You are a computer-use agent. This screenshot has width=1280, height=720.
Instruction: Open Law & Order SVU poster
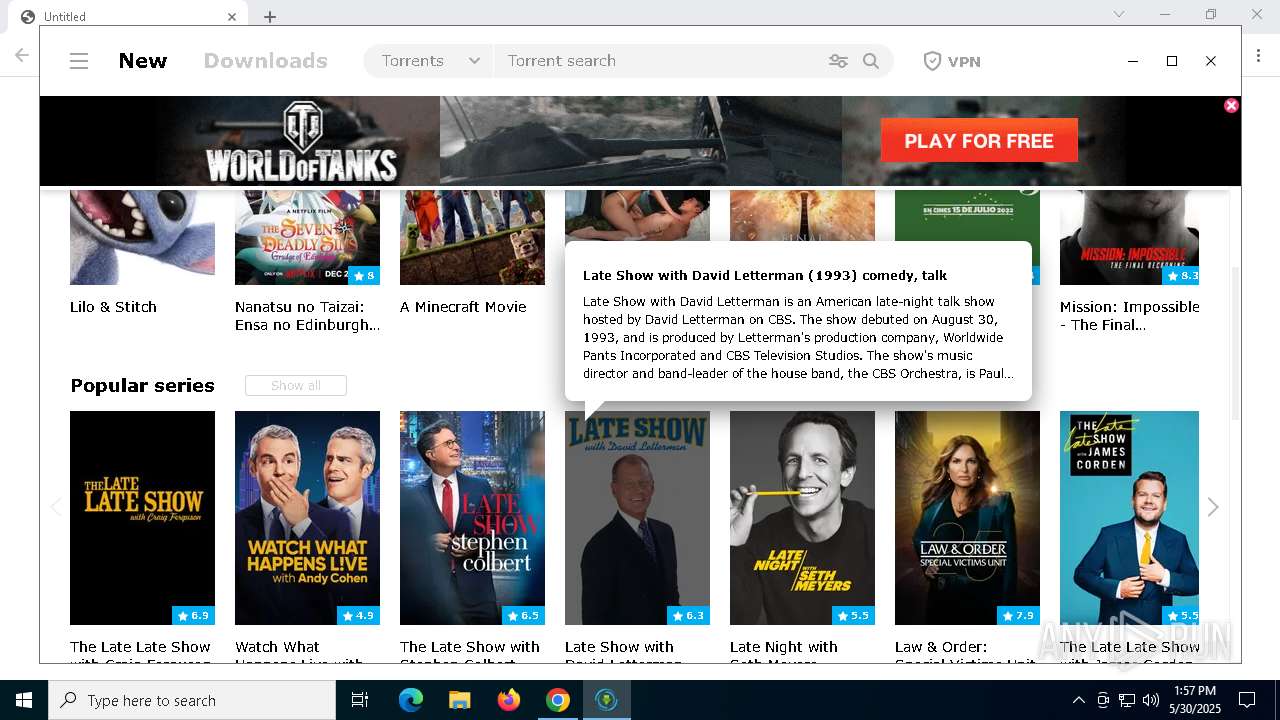coord(967,518)
